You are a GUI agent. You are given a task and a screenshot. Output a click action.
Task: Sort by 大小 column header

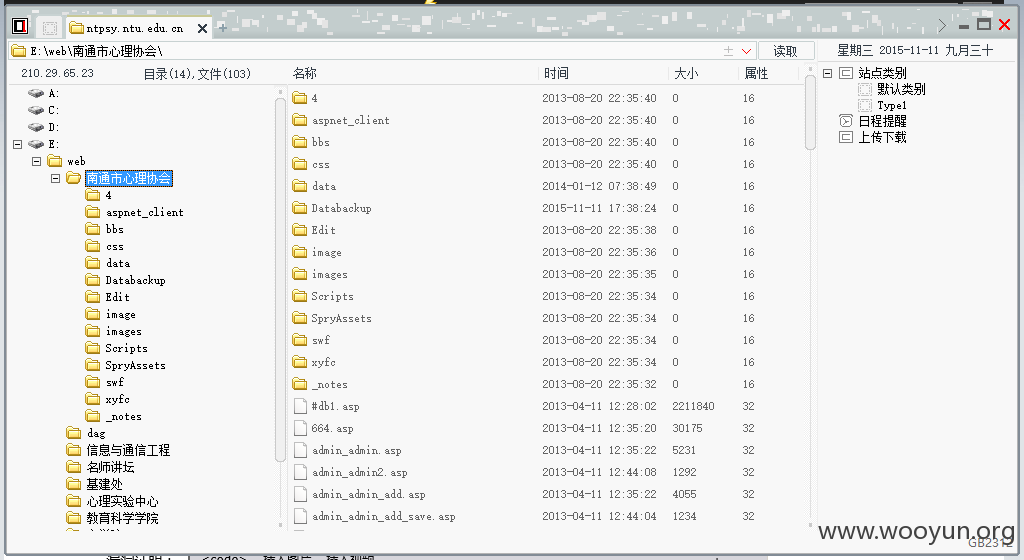coord(686,73)
